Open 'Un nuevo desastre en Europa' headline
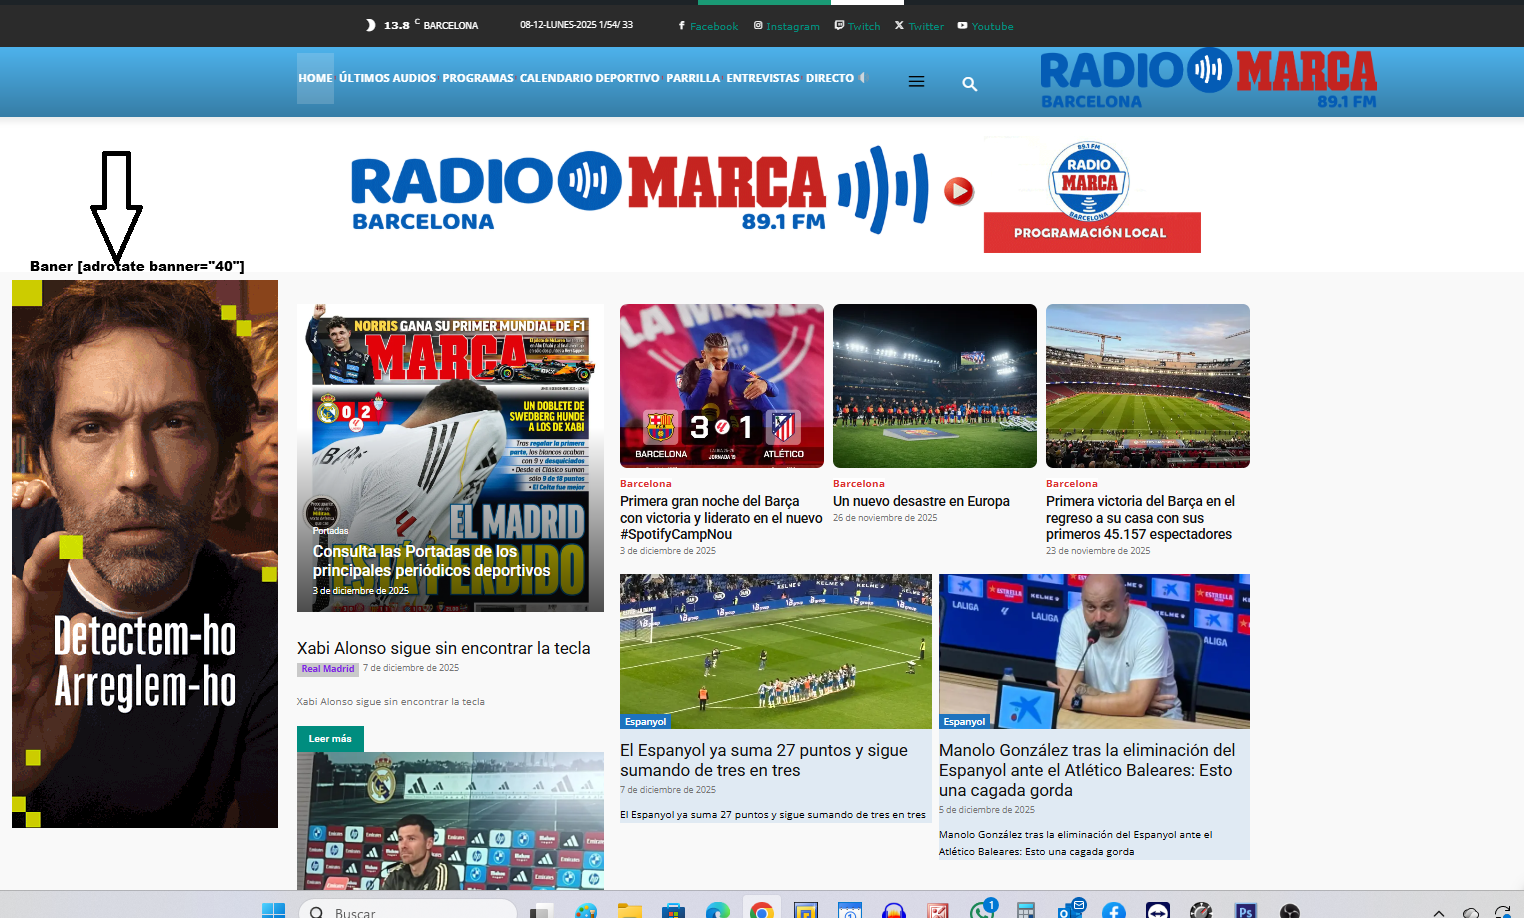This screenshot has width=1524, height=918. click(921, 501)
